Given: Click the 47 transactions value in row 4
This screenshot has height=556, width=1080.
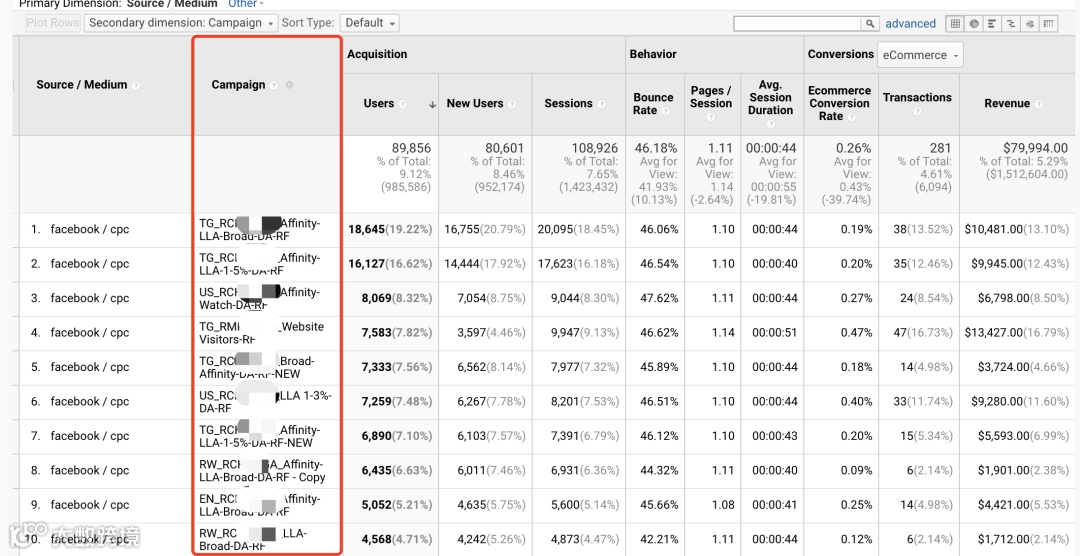Looking at the screenshot, I should pyautogui.click(x=900, y=333).
